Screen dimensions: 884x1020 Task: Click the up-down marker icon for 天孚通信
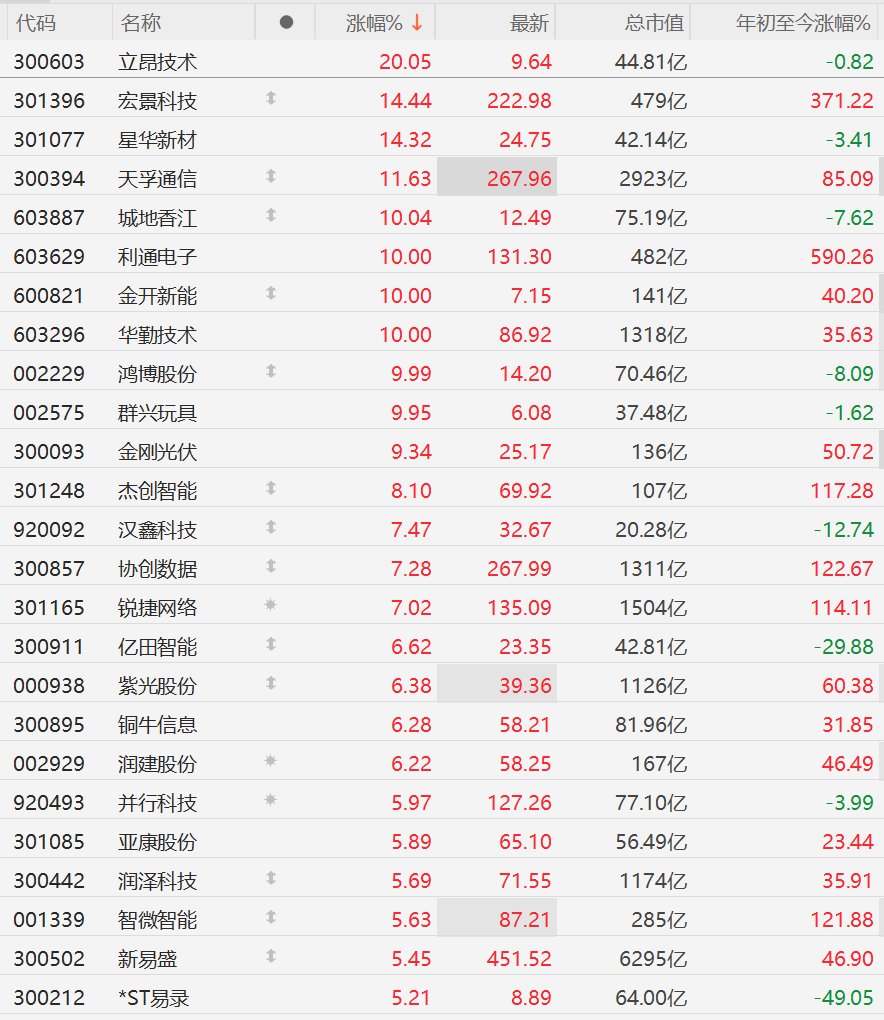point(271,176)
